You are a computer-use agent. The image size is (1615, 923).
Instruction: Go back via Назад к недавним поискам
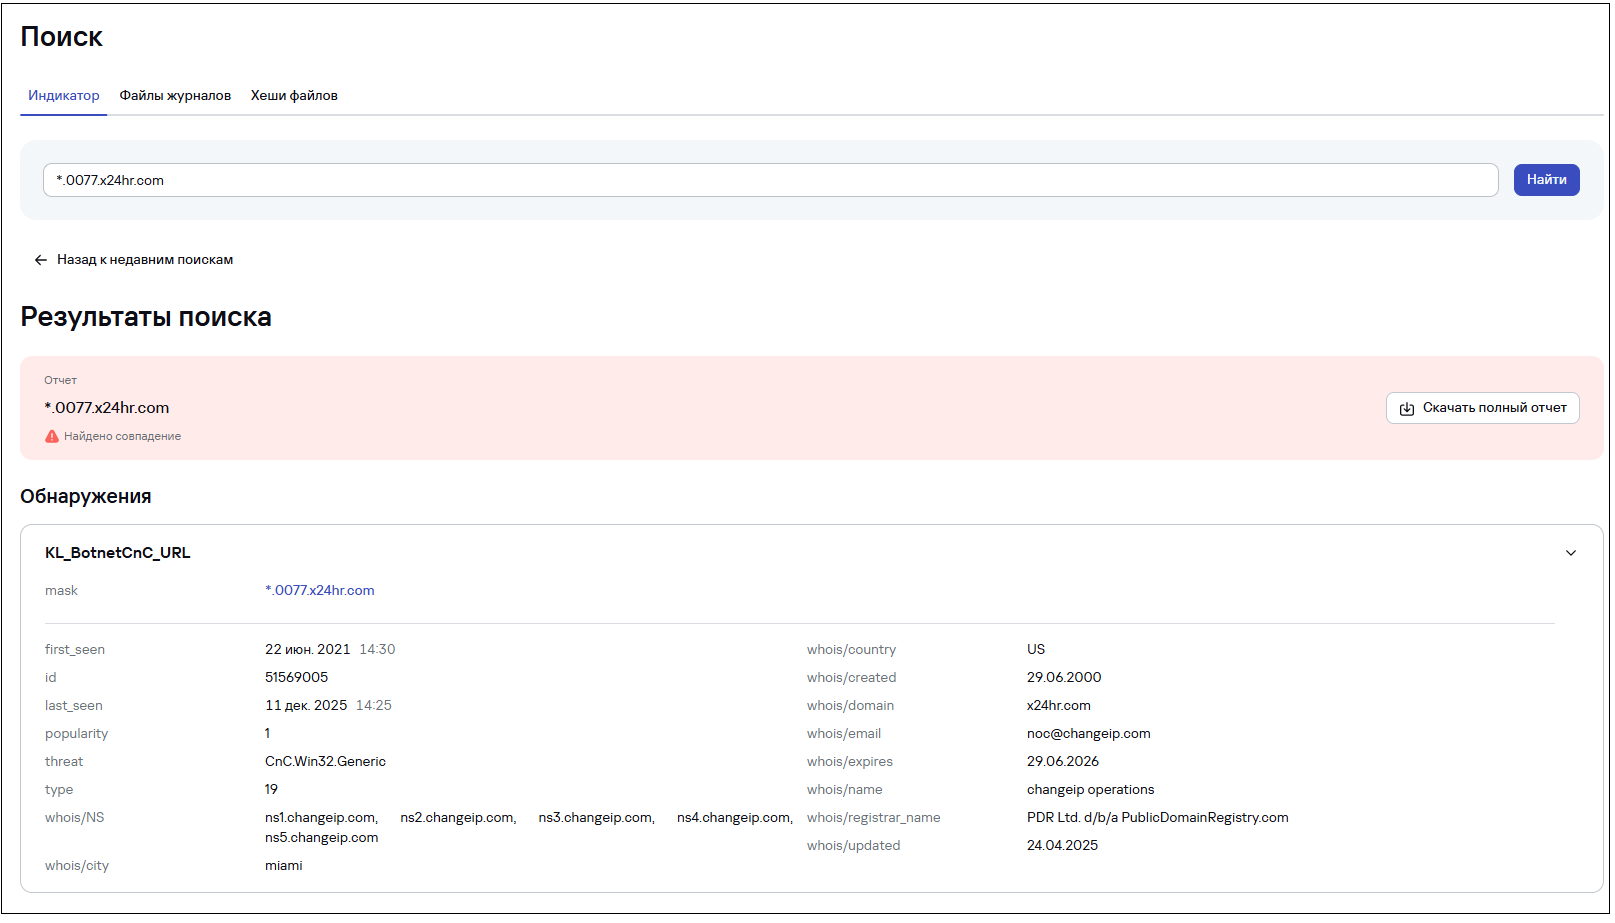pos(134,260)
